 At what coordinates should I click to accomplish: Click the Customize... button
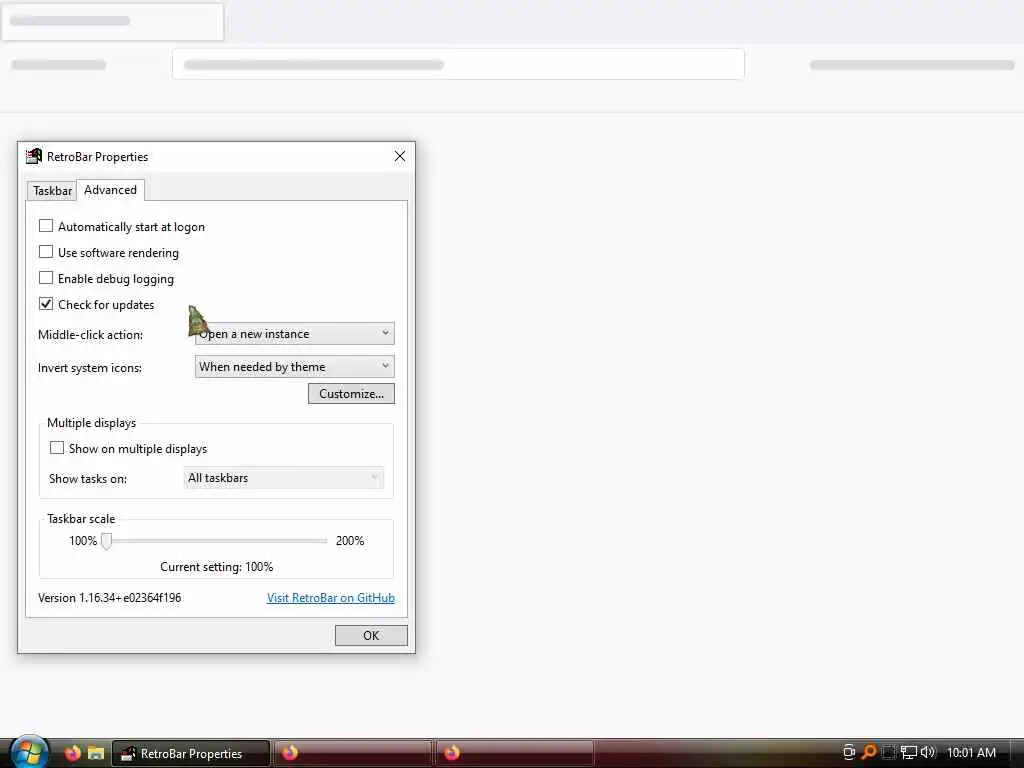tap(351, 394)
